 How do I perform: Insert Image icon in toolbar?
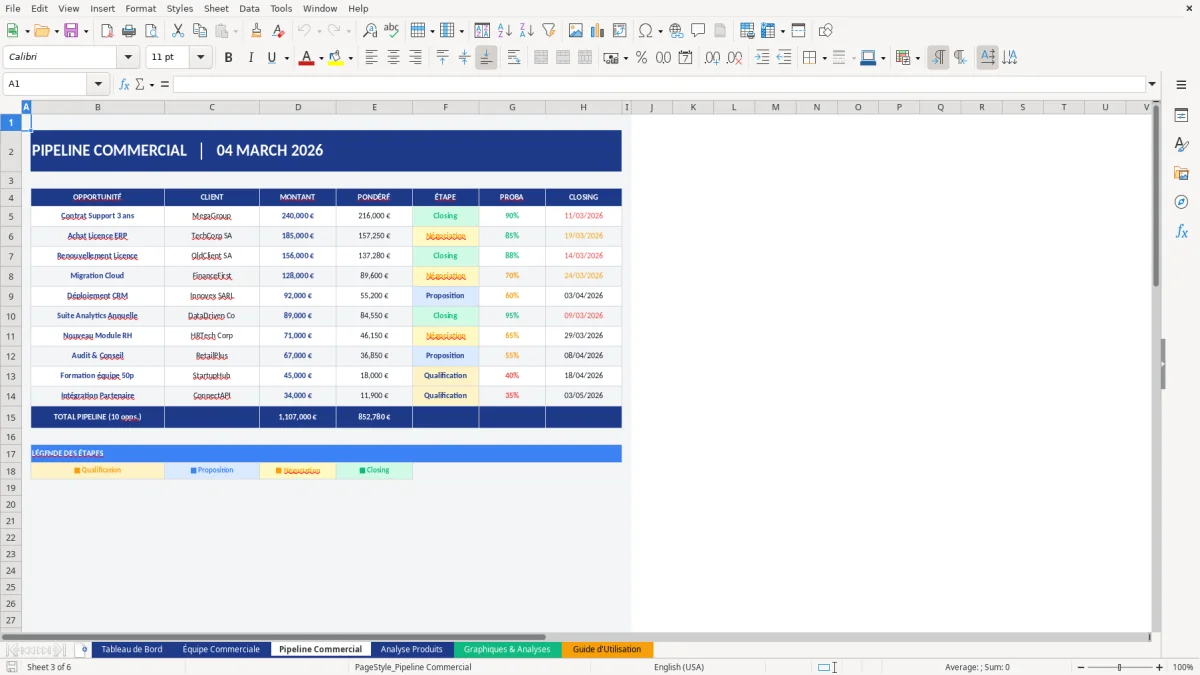pyautogui.click(x=576, y=31)
